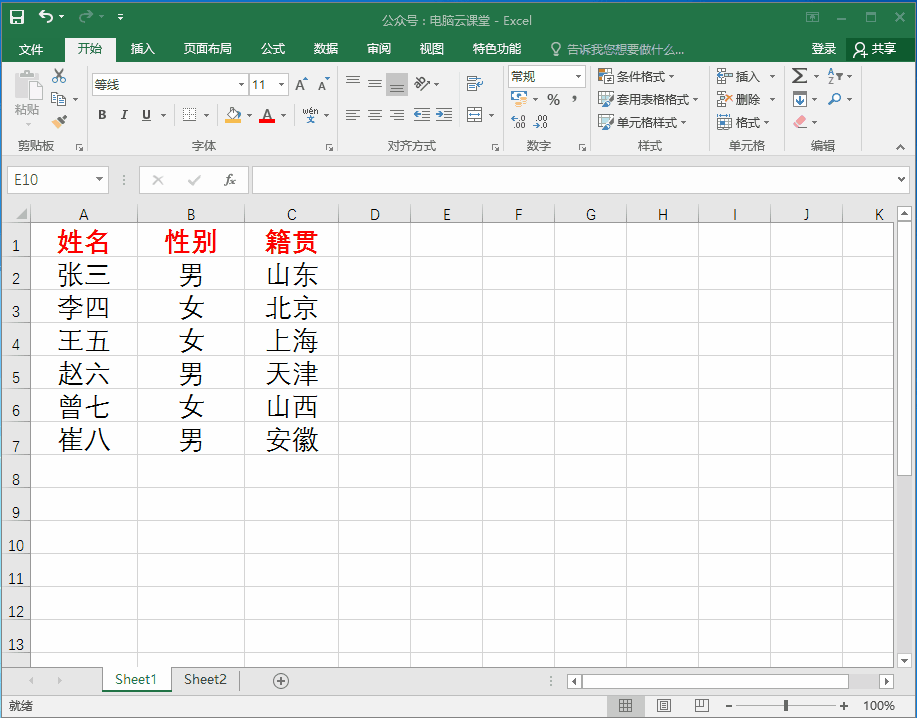Expand the formula bar chevron

point(901,180)
